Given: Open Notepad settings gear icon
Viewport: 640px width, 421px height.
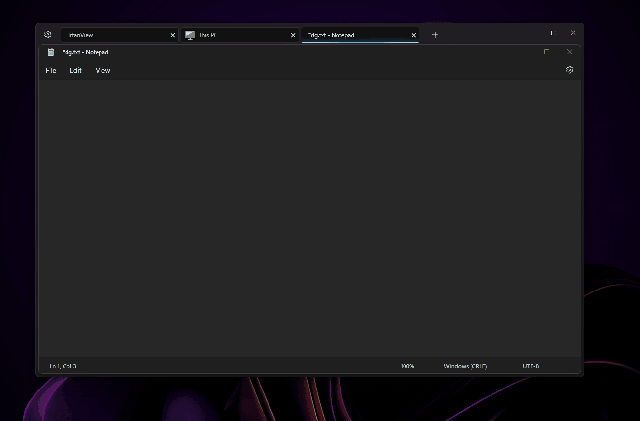Looking at the screenshot, I should coord(569,70).
